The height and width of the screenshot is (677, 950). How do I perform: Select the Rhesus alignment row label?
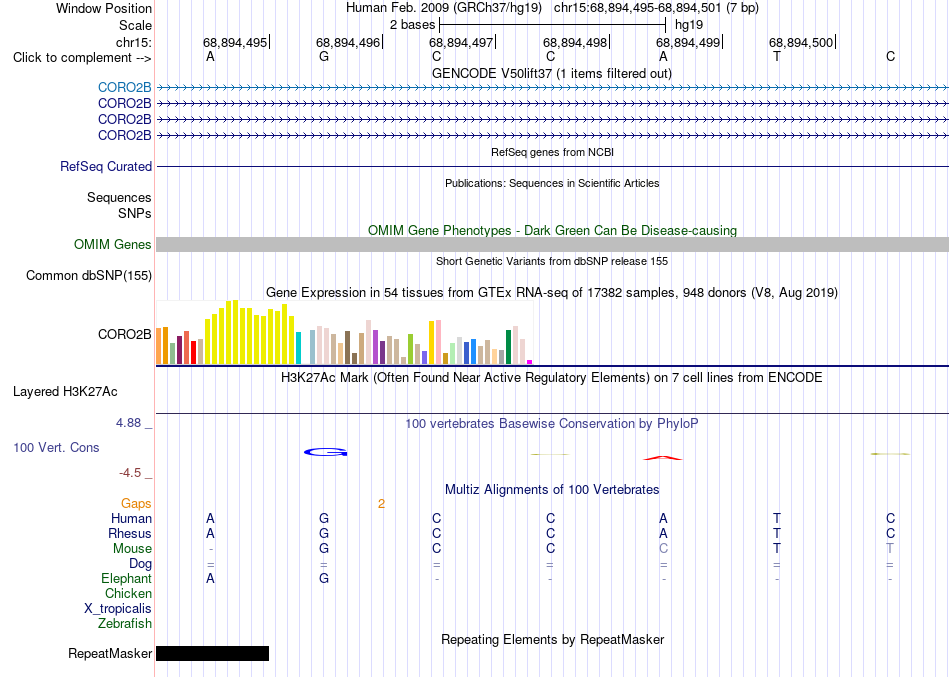[x=129, y=534]
